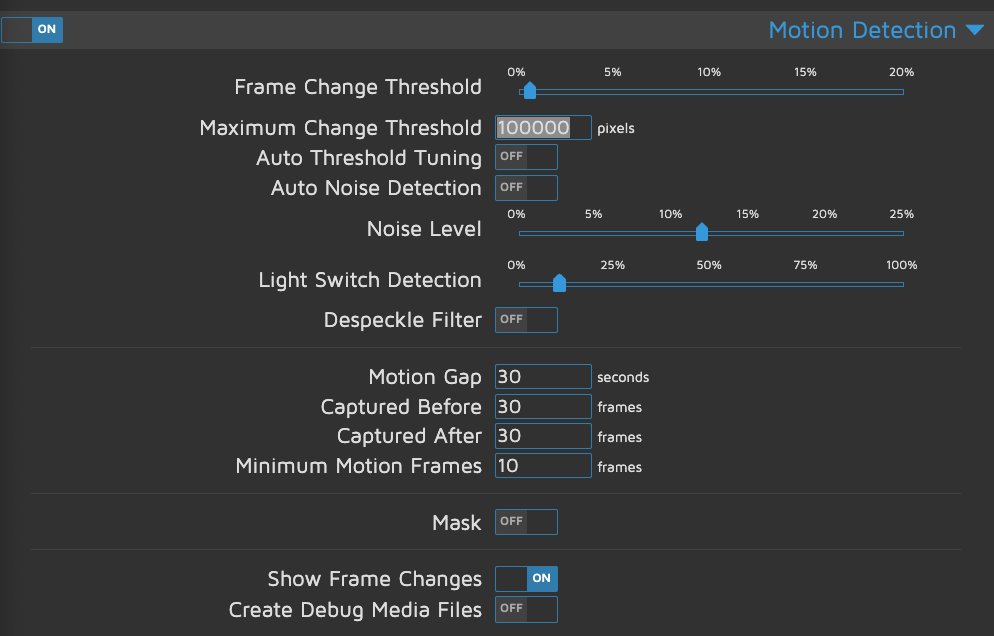This screenshot has height=636, width=994.
Task: Click the Frame Change Threshold slider handle
Action: [530, 91]
